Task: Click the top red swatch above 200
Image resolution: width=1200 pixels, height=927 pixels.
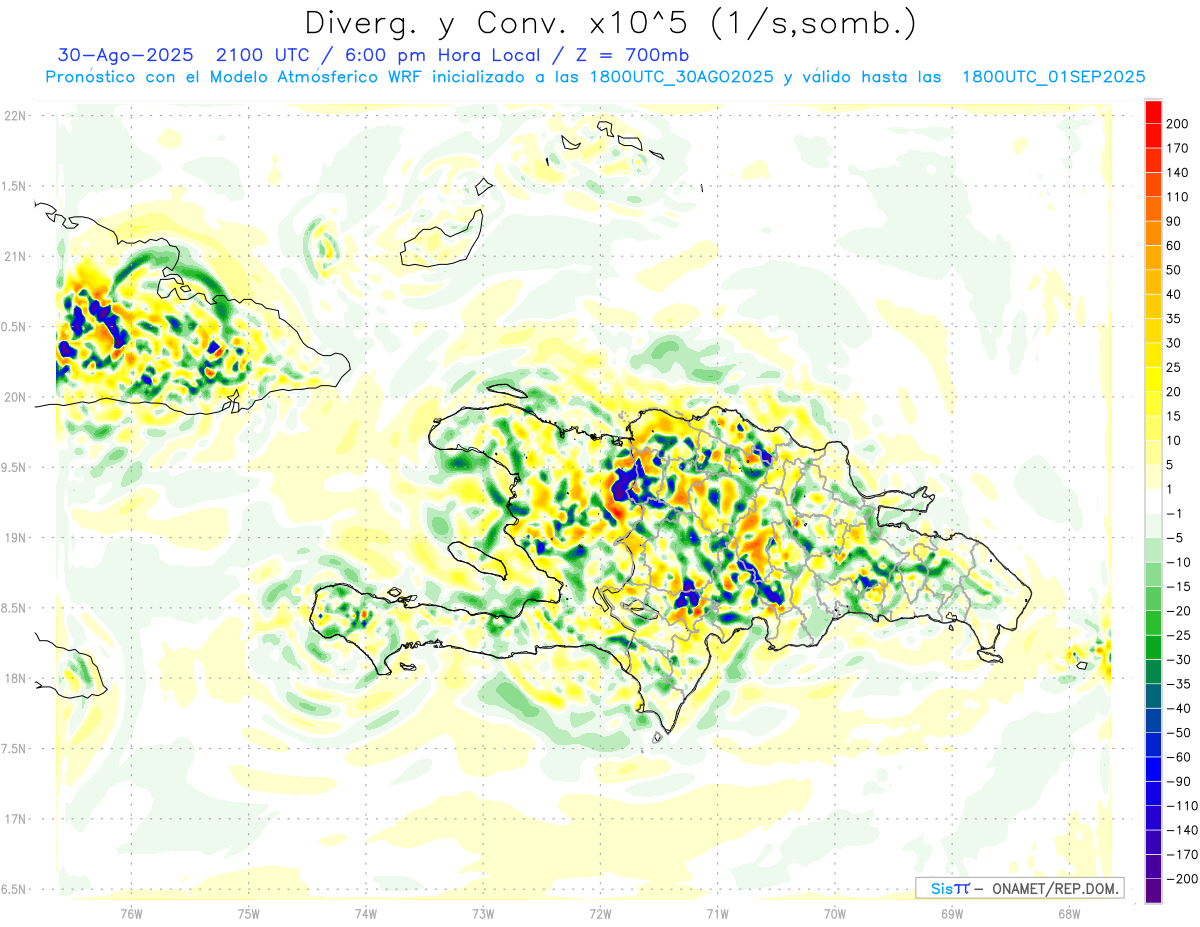Action: (1153, 112)
